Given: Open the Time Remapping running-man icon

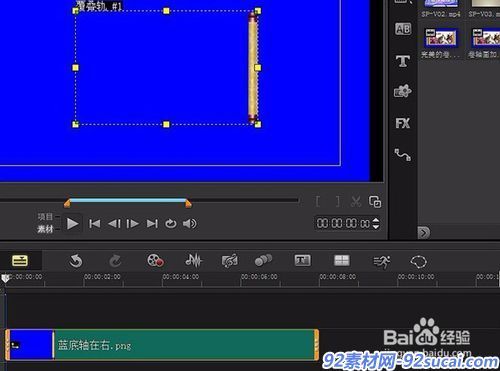Looking at the screenshot, I should (382, 261).
